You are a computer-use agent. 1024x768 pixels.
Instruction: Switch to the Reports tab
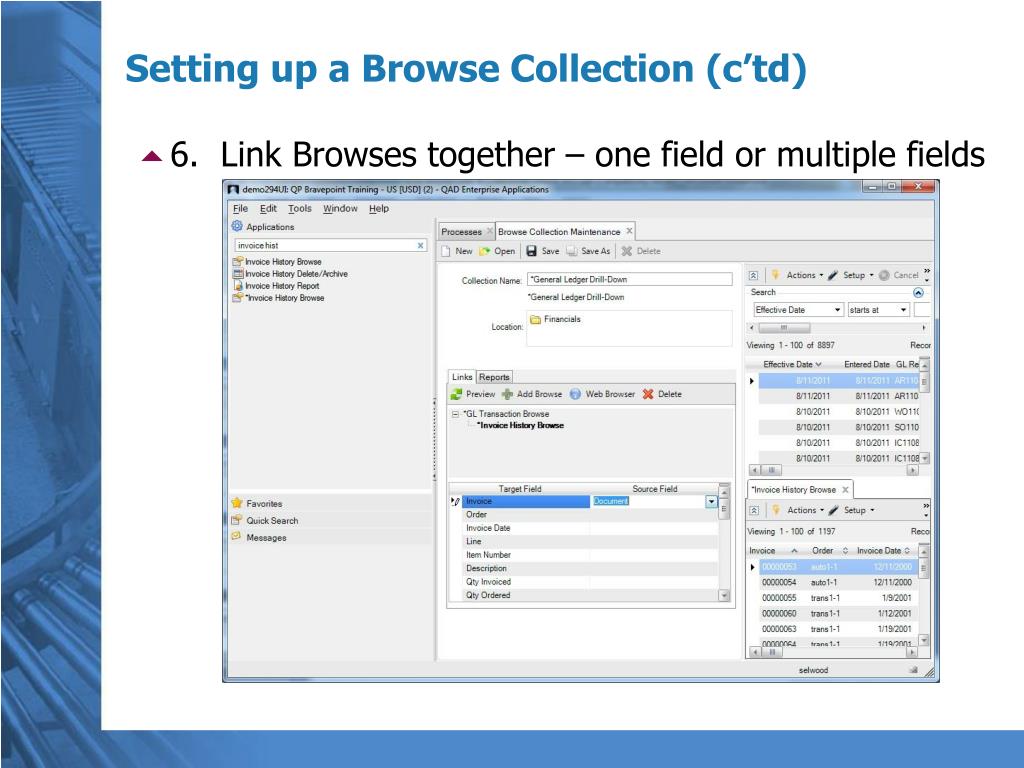pyautogui.click(x=494, y=377)
